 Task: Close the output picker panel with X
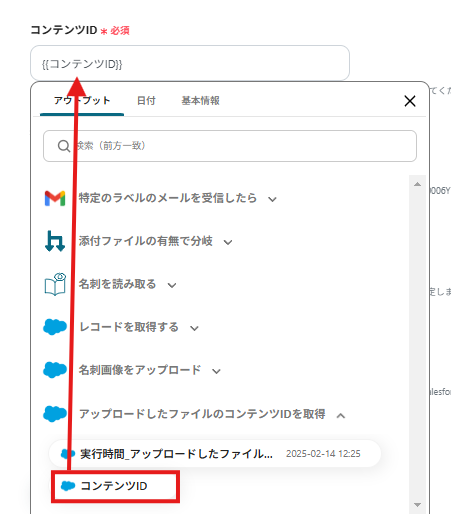(410, 101)
